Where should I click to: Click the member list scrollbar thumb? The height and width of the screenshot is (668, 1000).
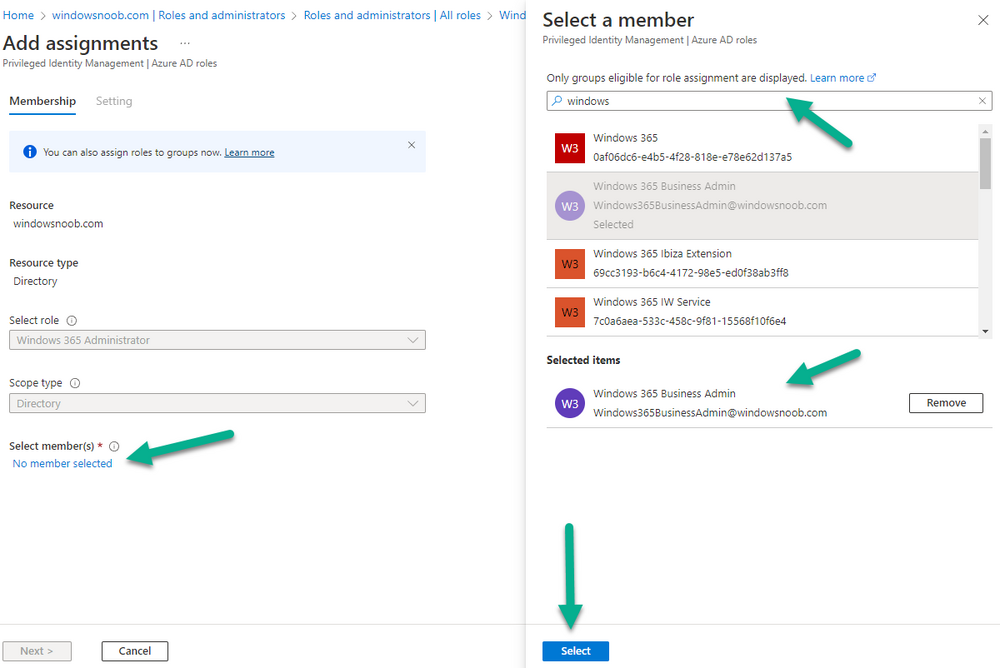coord(985,163)
